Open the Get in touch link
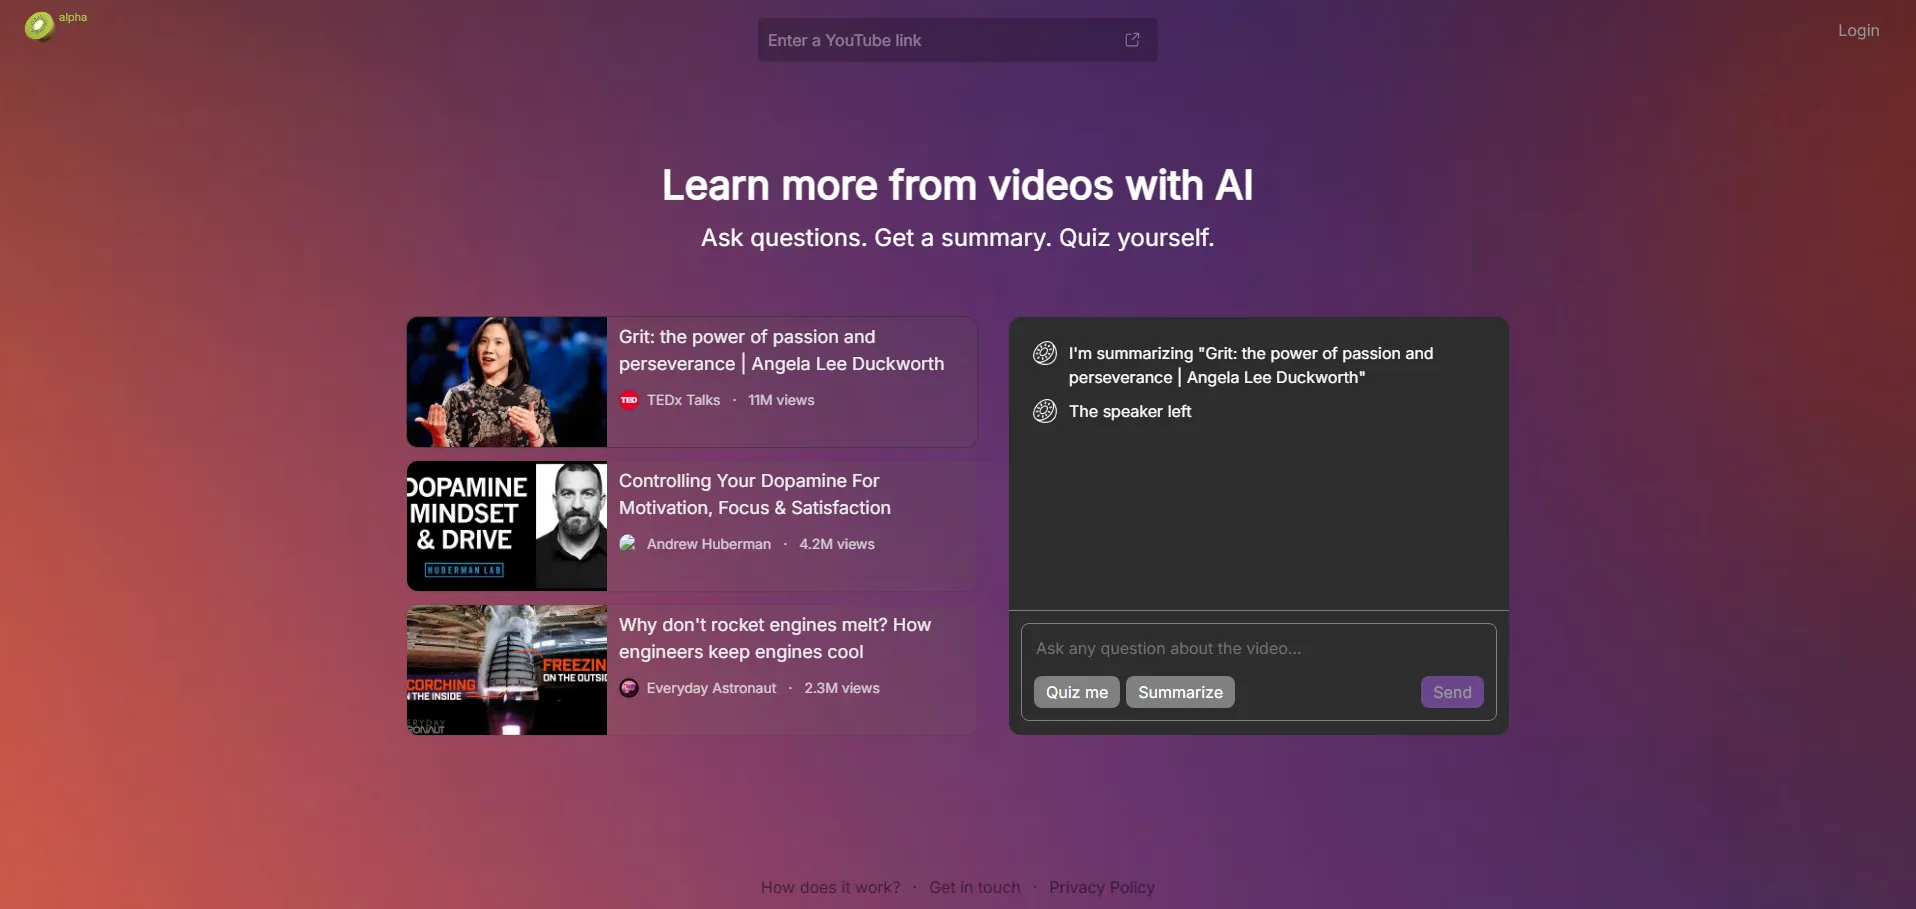 tap(974, 887)
